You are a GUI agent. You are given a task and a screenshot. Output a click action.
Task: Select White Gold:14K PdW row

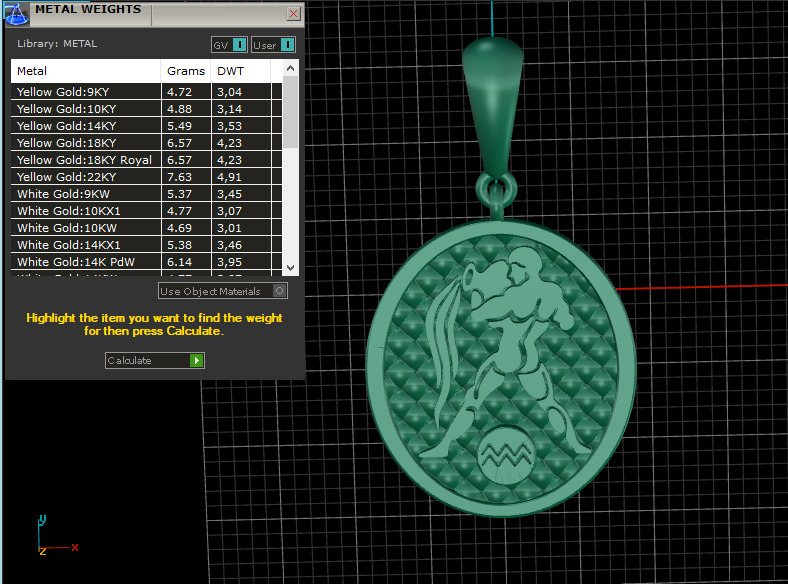[x=146, y=262]
